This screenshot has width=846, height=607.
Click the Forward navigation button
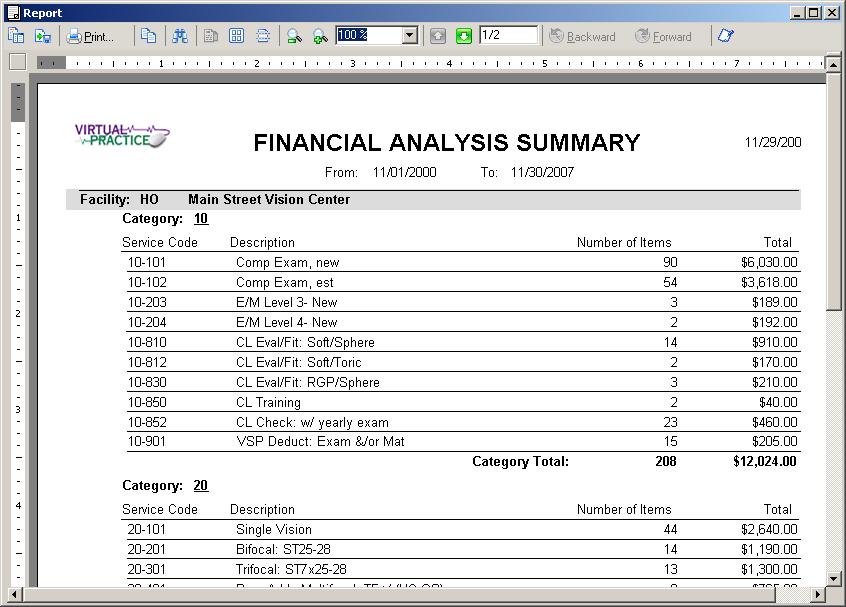[x=663, y=36]
